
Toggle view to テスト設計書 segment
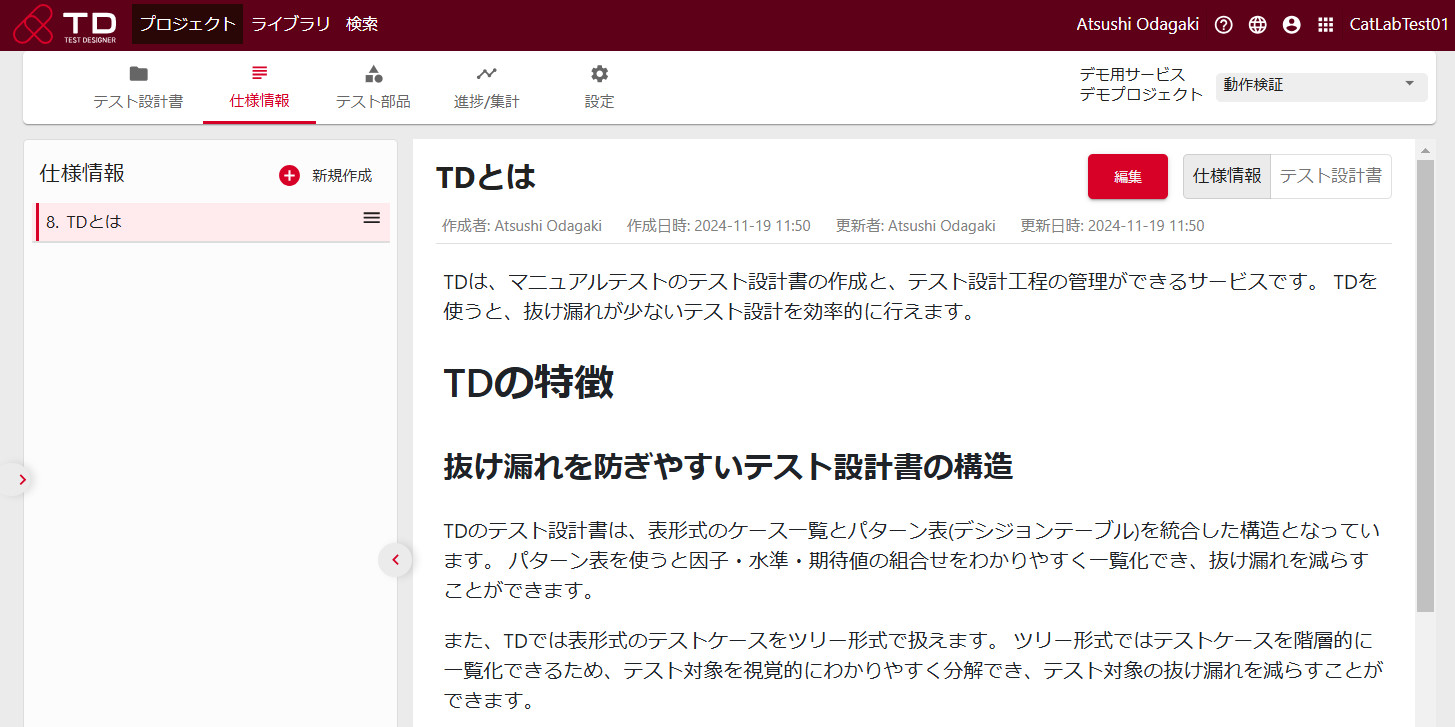point(1331,176)
